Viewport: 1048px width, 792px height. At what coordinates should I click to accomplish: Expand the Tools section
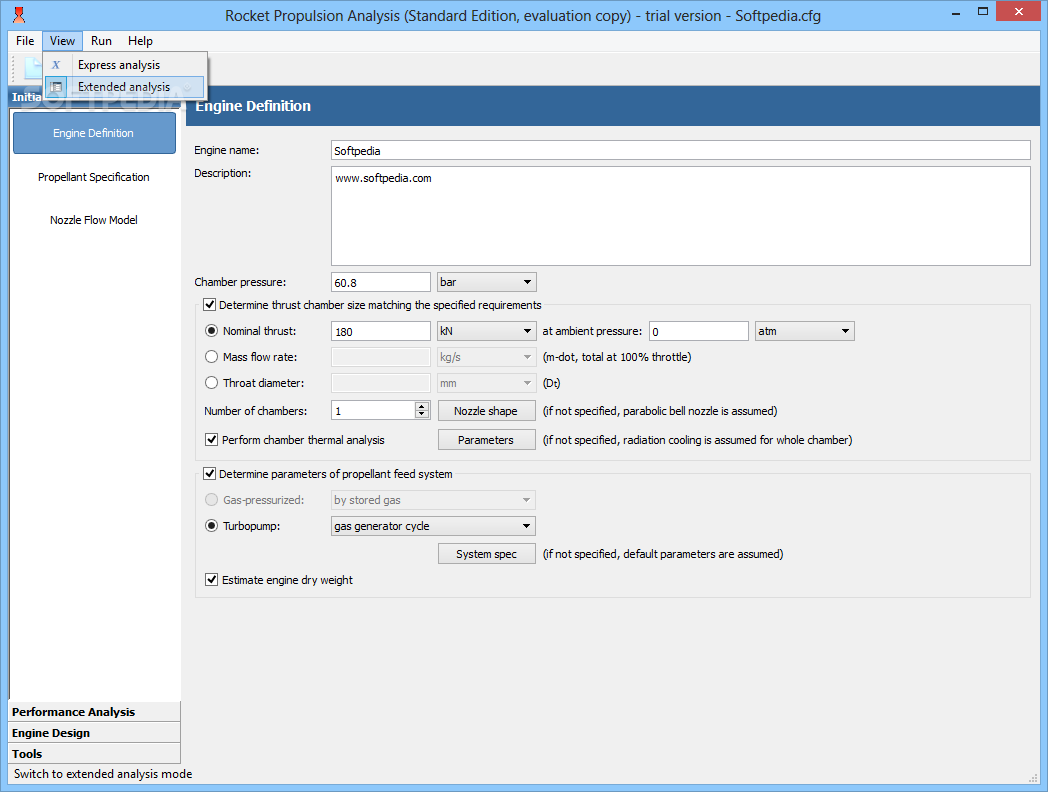(94, 753)
